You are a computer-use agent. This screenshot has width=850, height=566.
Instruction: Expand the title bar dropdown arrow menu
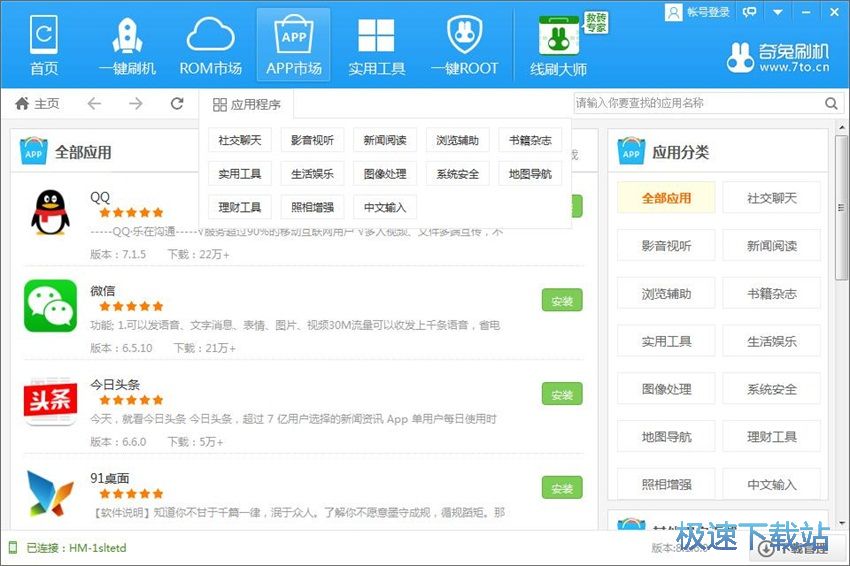tap(778, 12)
